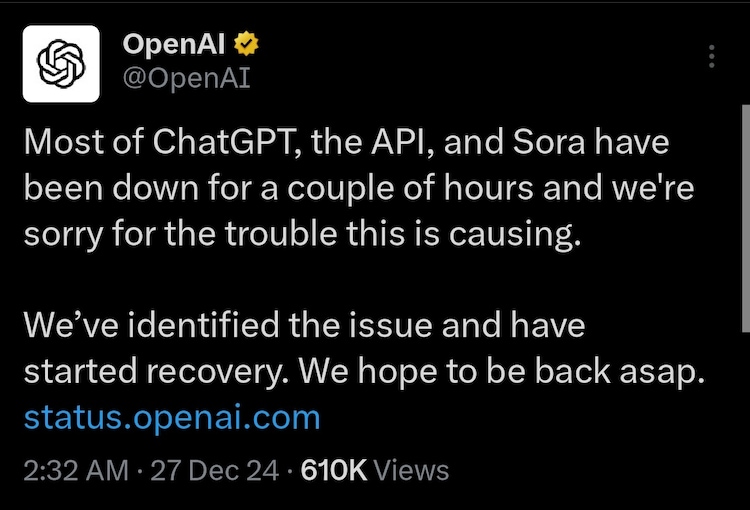Click the 2:32 AM timestamp
Image resolution: width=750 pixels, height=510 pixels.
[x=77, y=470]
